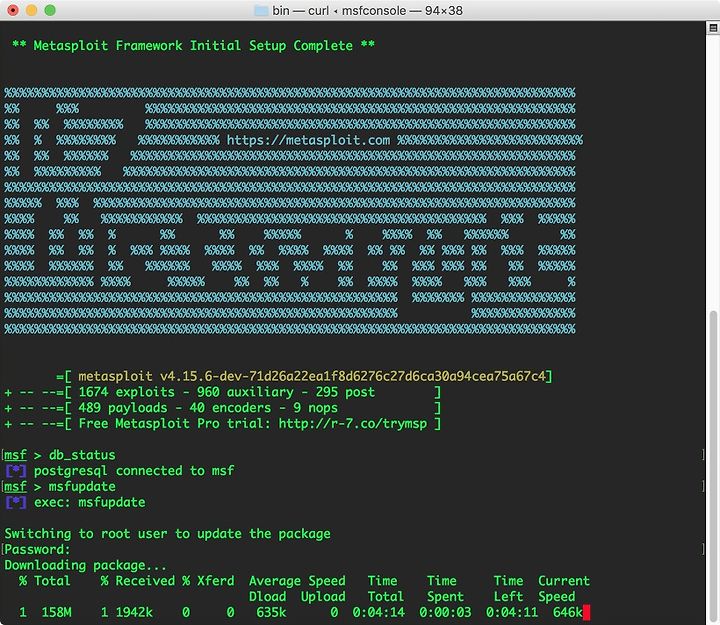Click the red terminal cursor block
This screenshot has height=625, width=720.
586,612
